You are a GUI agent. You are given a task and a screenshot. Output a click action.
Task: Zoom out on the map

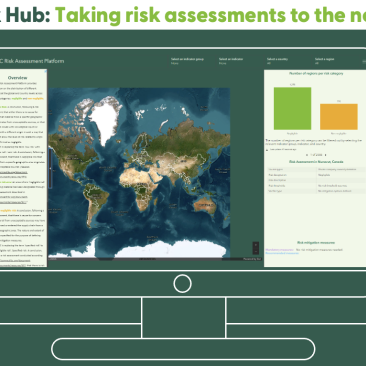coord(256,252)
